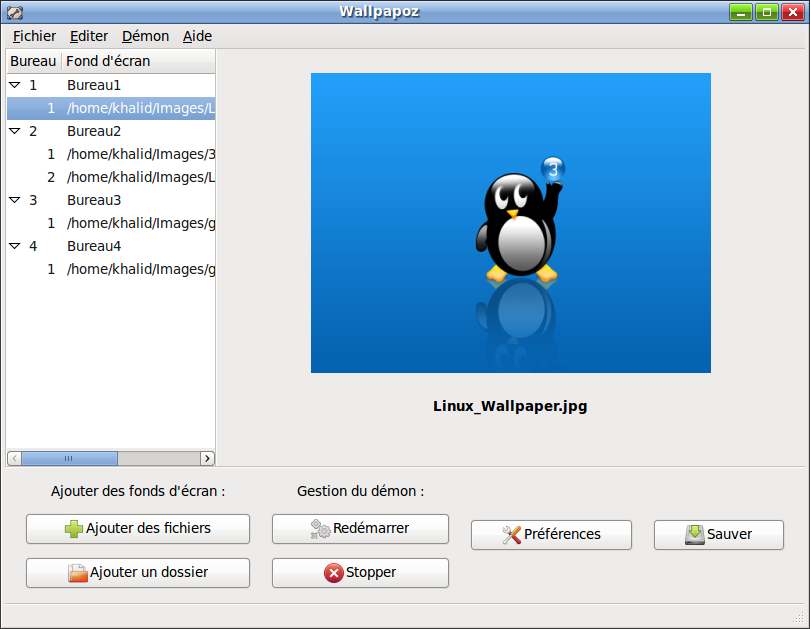Click the tools icon on Préférences
This screenshot has width=810, height=629.
(511, 534)
